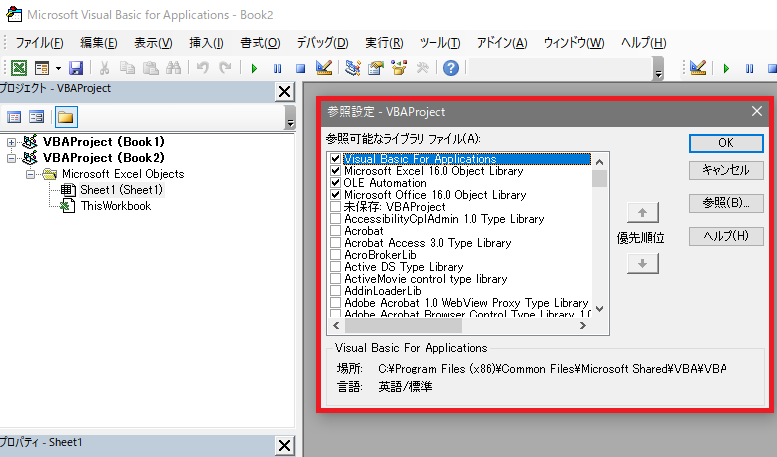The height and width of the screenshot is (457, 777).
Task: Click the Undo arrow icon
Action: tap(202, 68)
